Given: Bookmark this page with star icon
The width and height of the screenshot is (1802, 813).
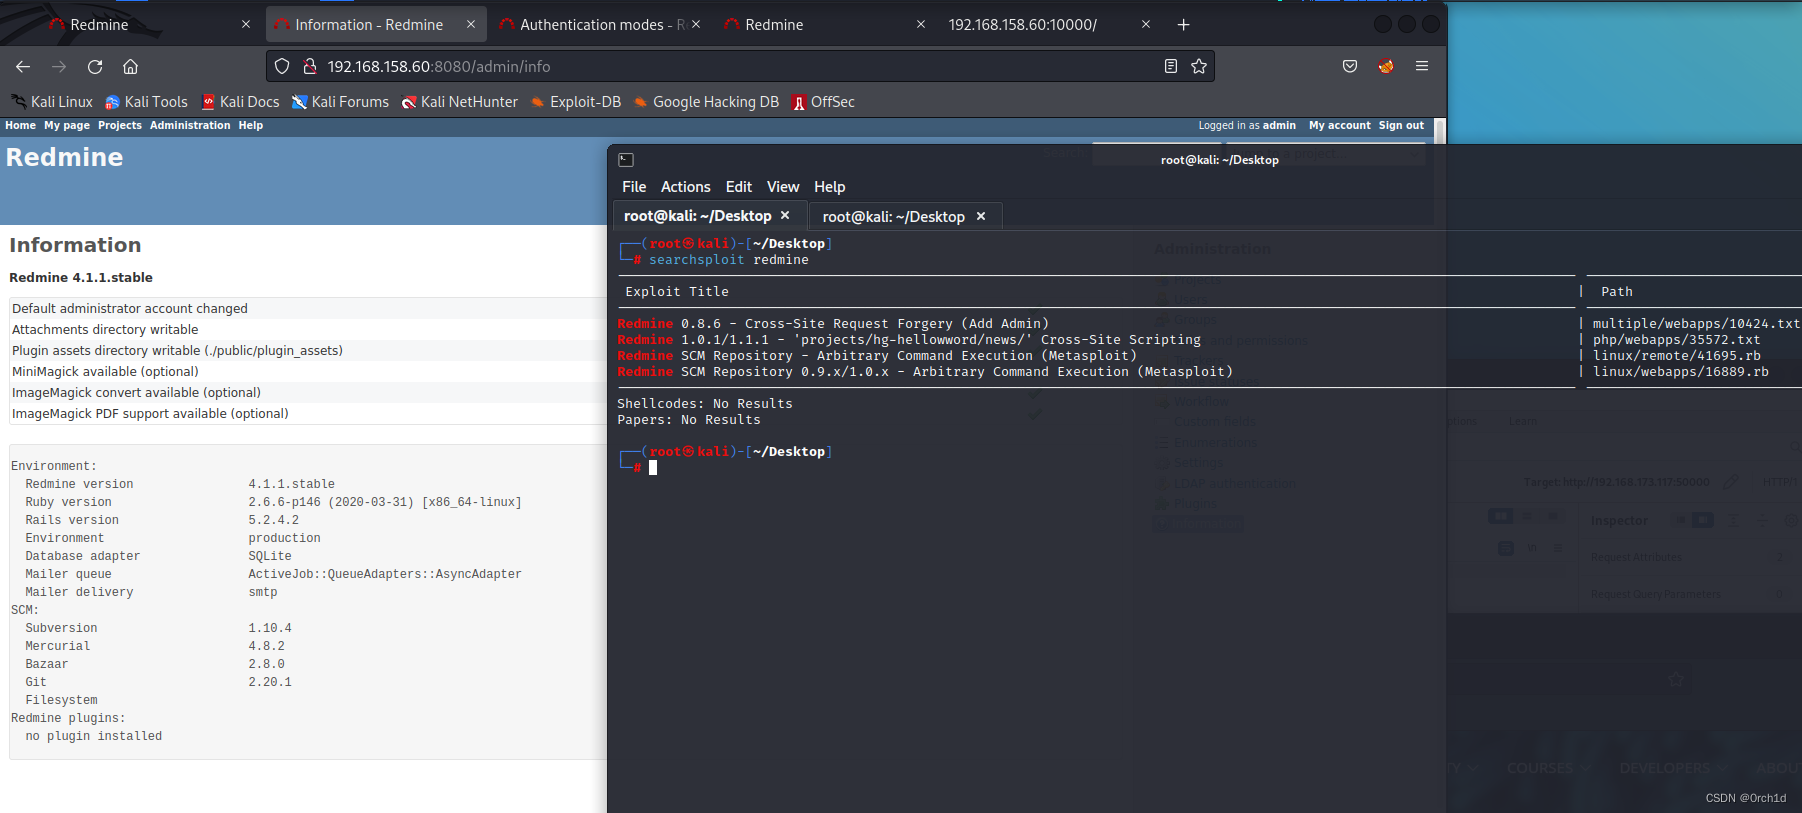Looking at the screenshot, I should (x=1199, y=66).
